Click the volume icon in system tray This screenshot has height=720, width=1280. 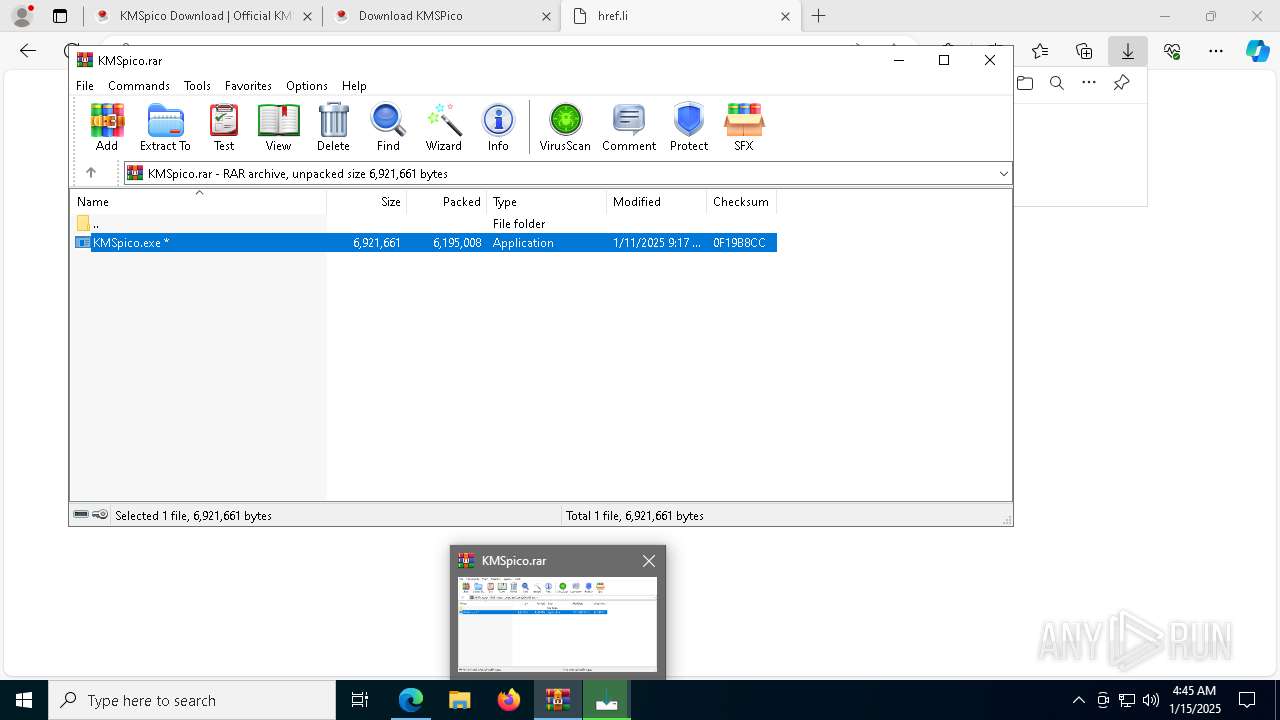pos(1151,700)
